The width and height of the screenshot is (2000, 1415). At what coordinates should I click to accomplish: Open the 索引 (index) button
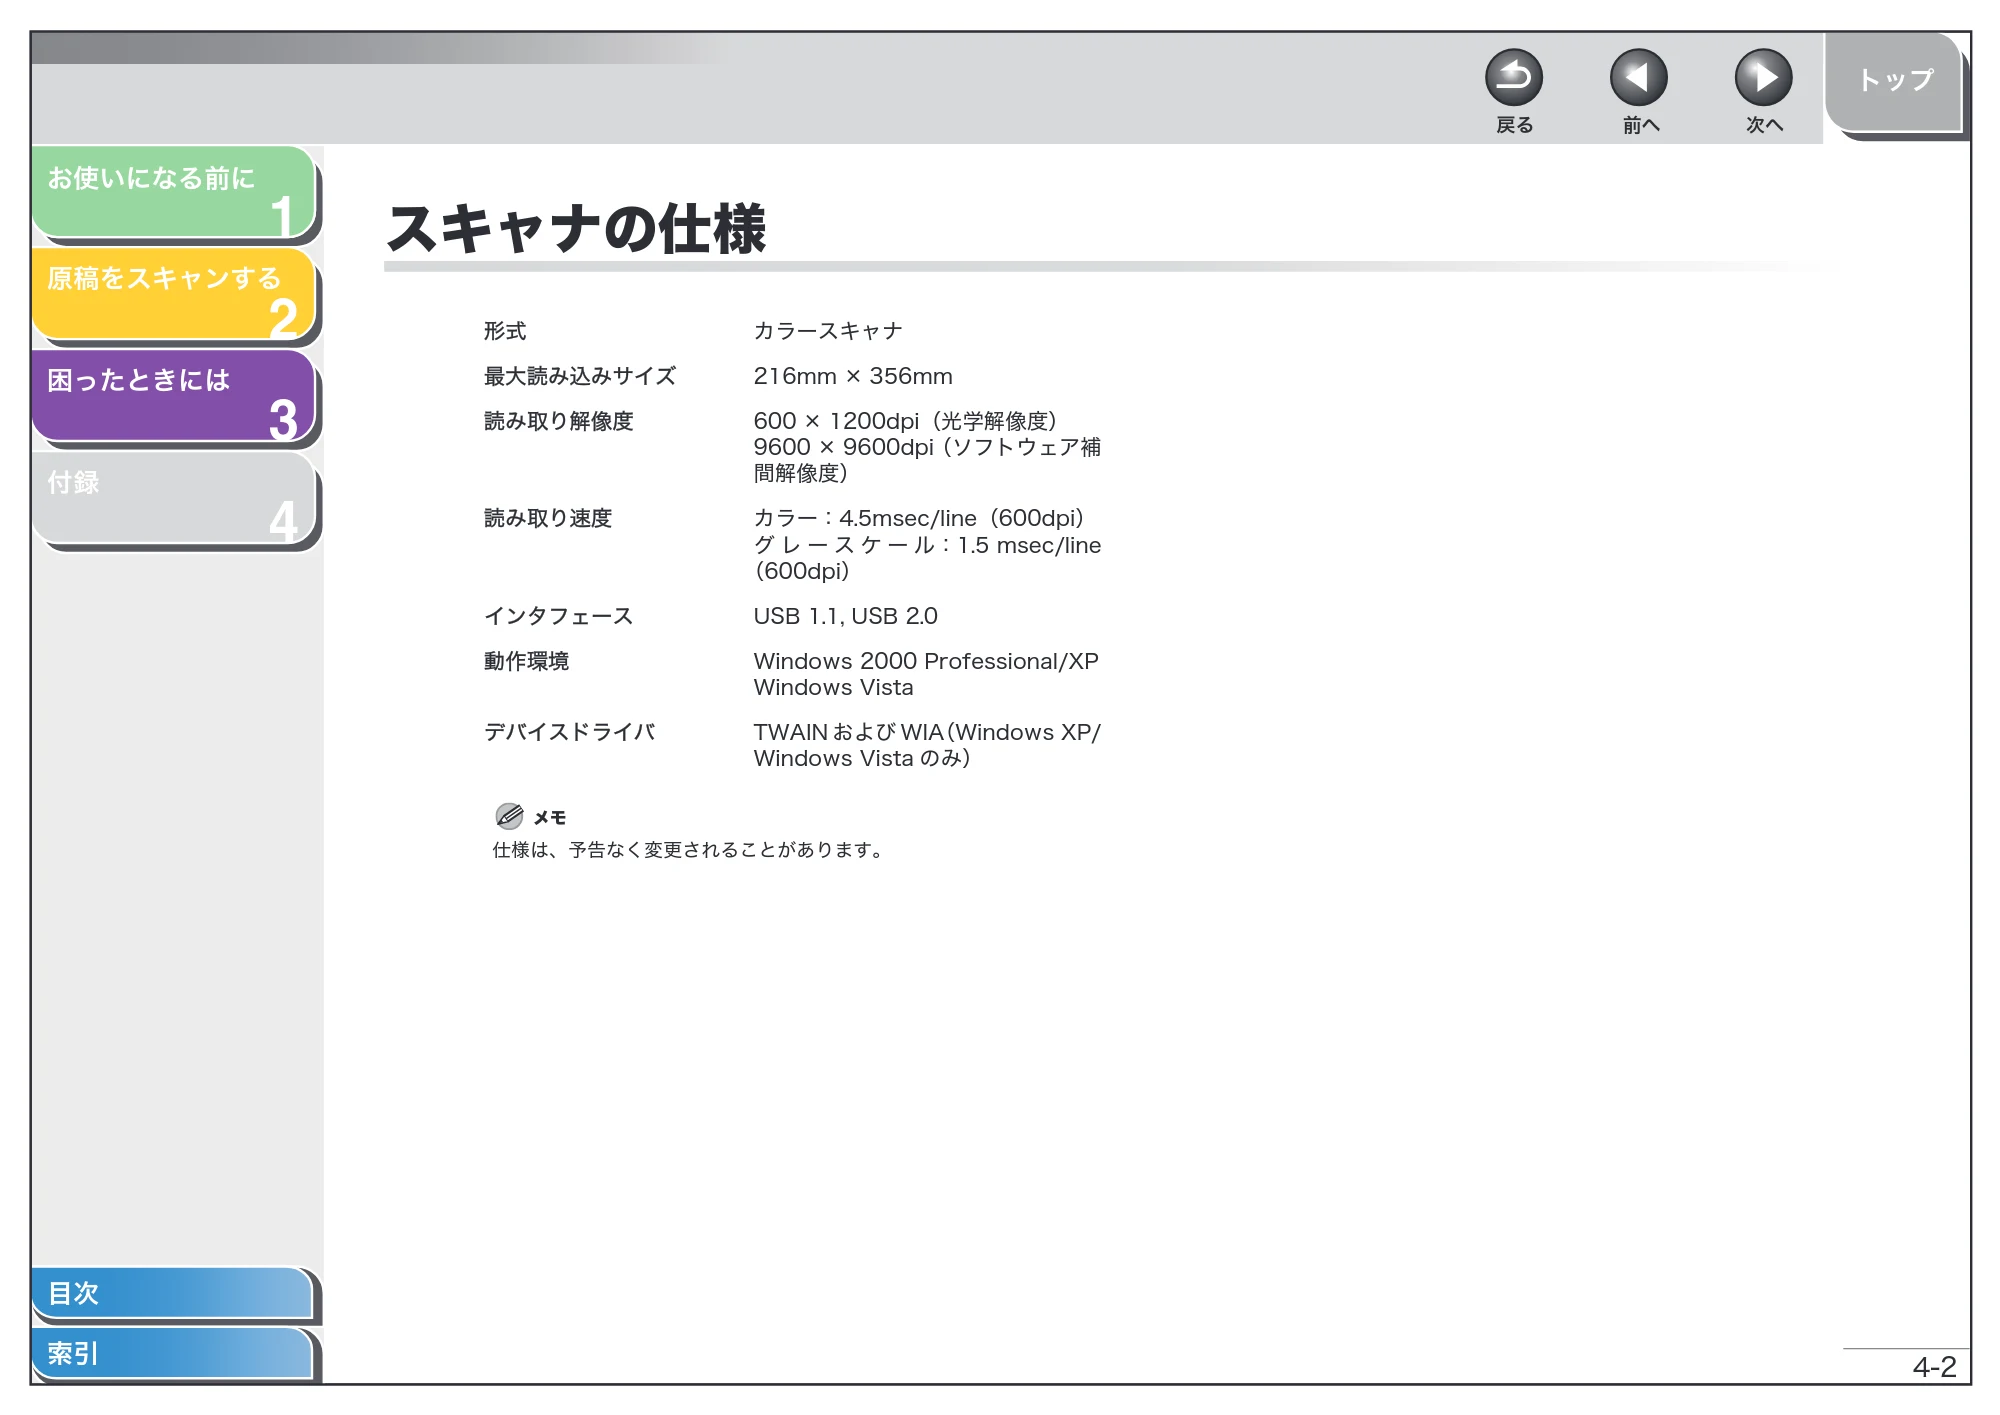172,1353
